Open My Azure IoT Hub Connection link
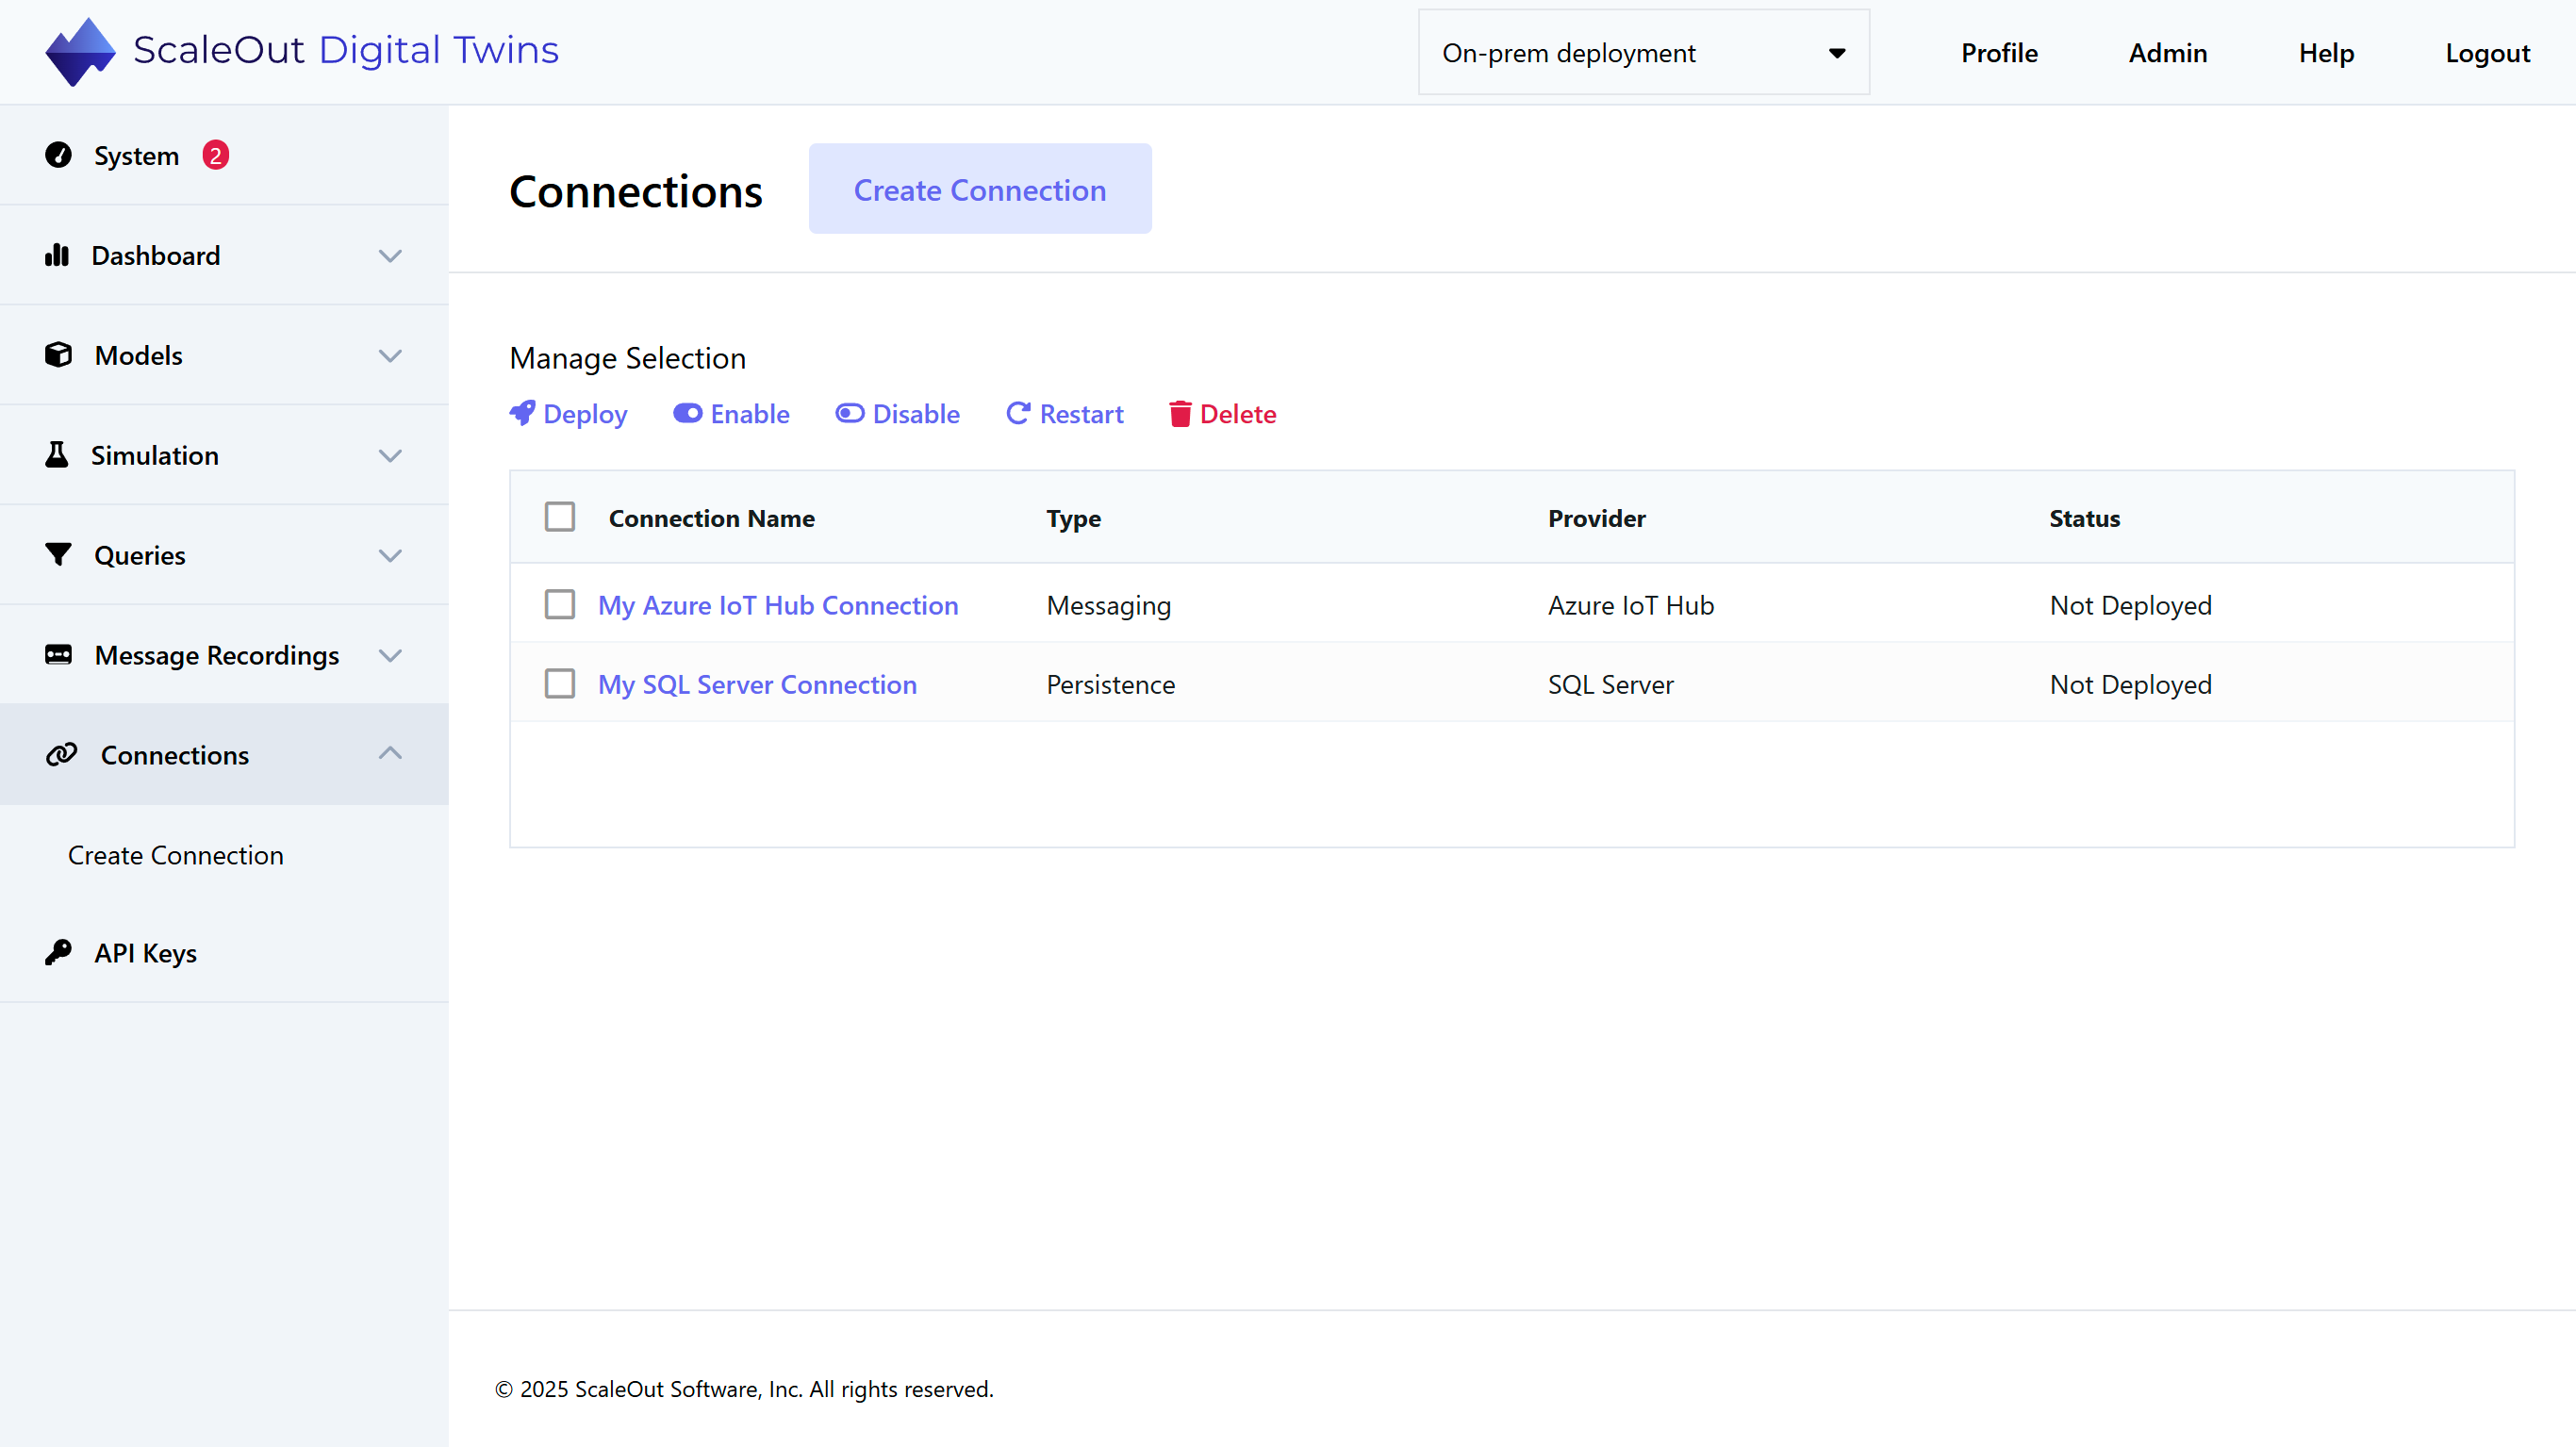This screenshot has width=2576, height=1447. click(x=778, y=605)
